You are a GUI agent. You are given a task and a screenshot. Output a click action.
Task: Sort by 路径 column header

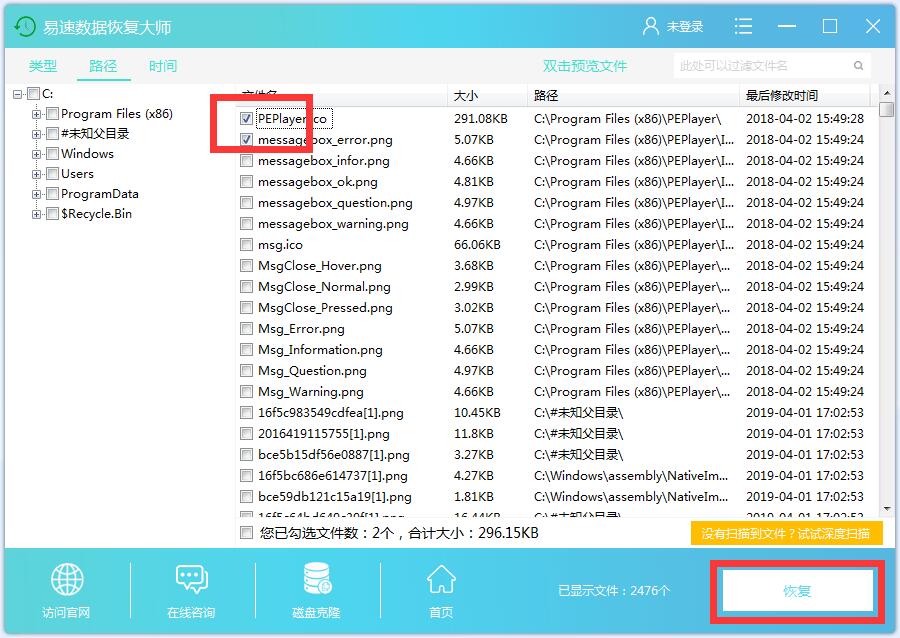[x=634, y=95]
